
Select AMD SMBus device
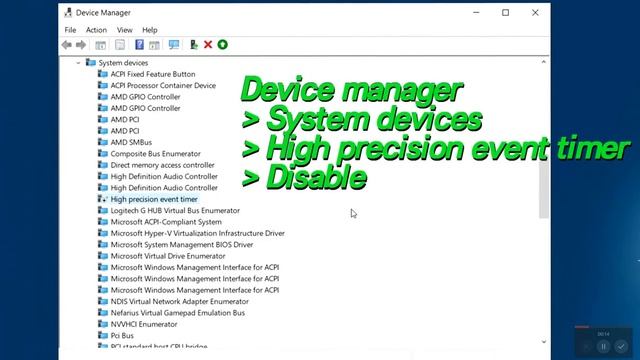click(131, 142)
